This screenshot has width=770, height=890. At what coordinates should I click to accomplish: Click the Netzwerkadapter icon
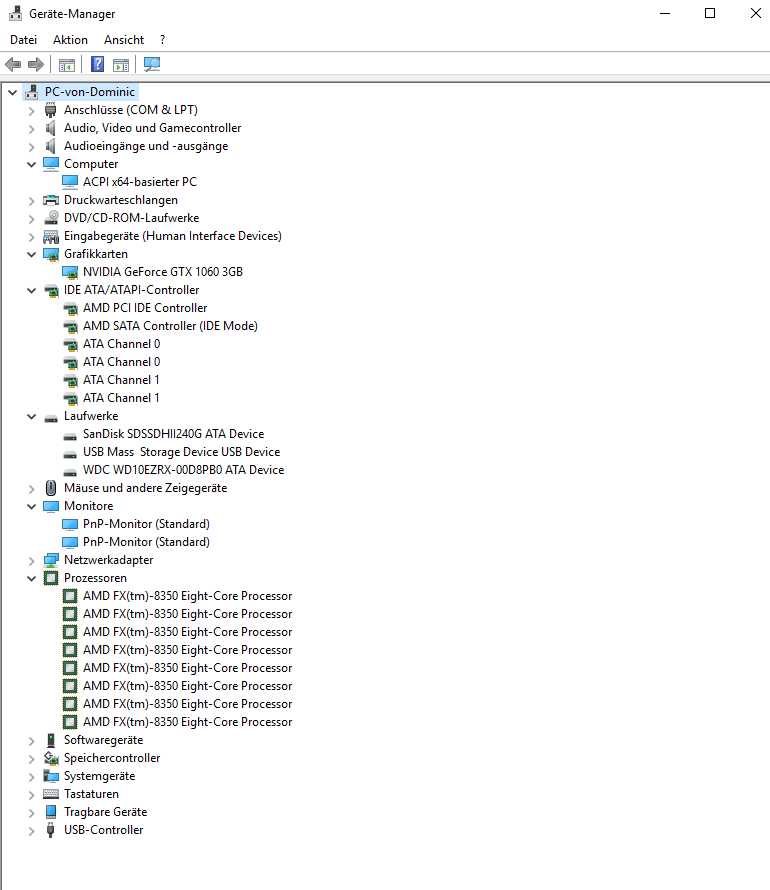(51, 560)
